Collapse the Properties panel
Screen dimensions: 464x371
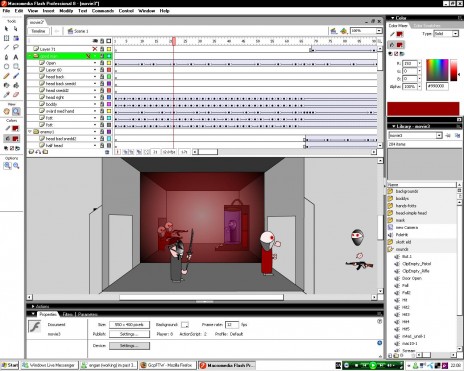pyautogui.click(x=33, y=314)
